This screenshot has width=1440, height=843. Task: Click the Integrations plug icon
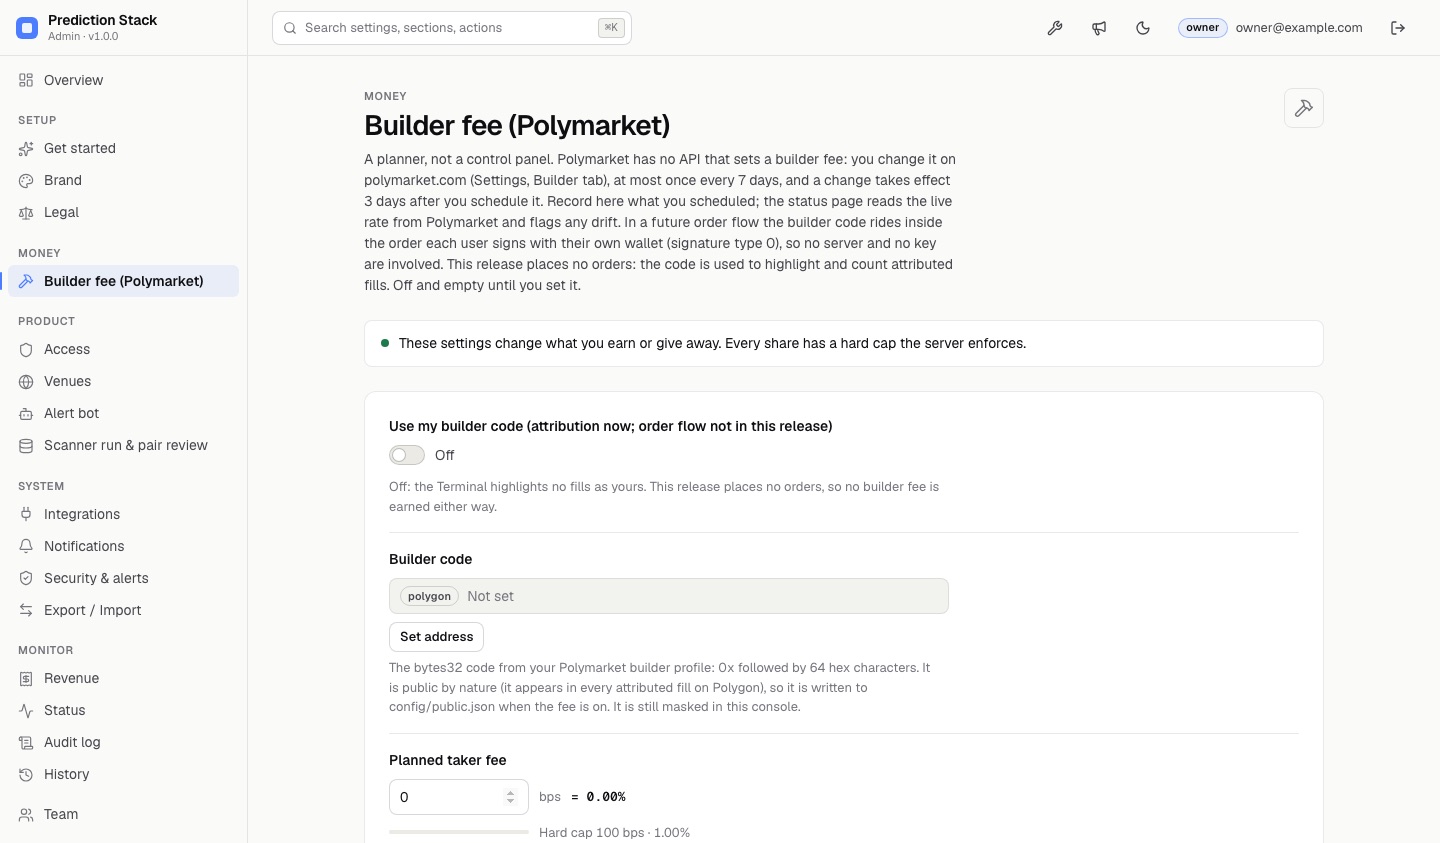click(26, 515)
